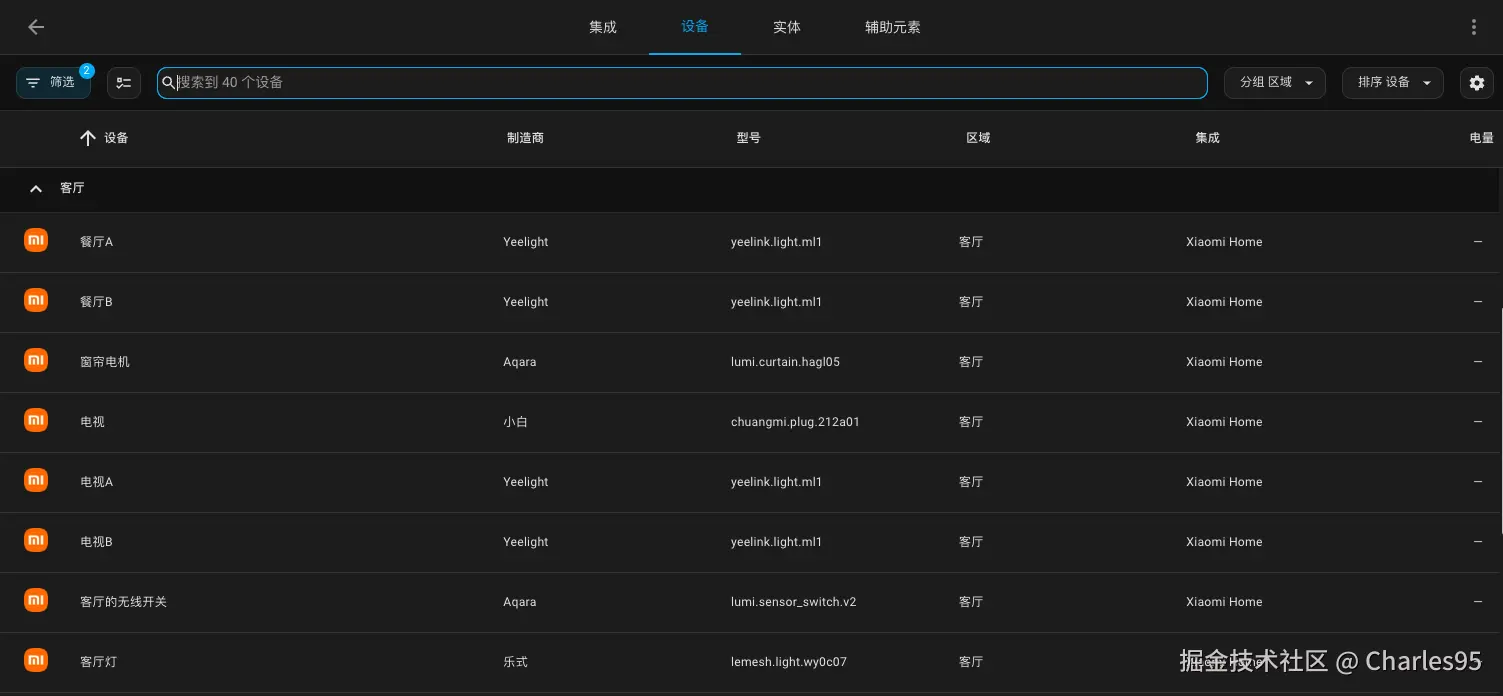Switch to the 实体 tab
The image size is (1503, 696).
(x=786, y=27)
